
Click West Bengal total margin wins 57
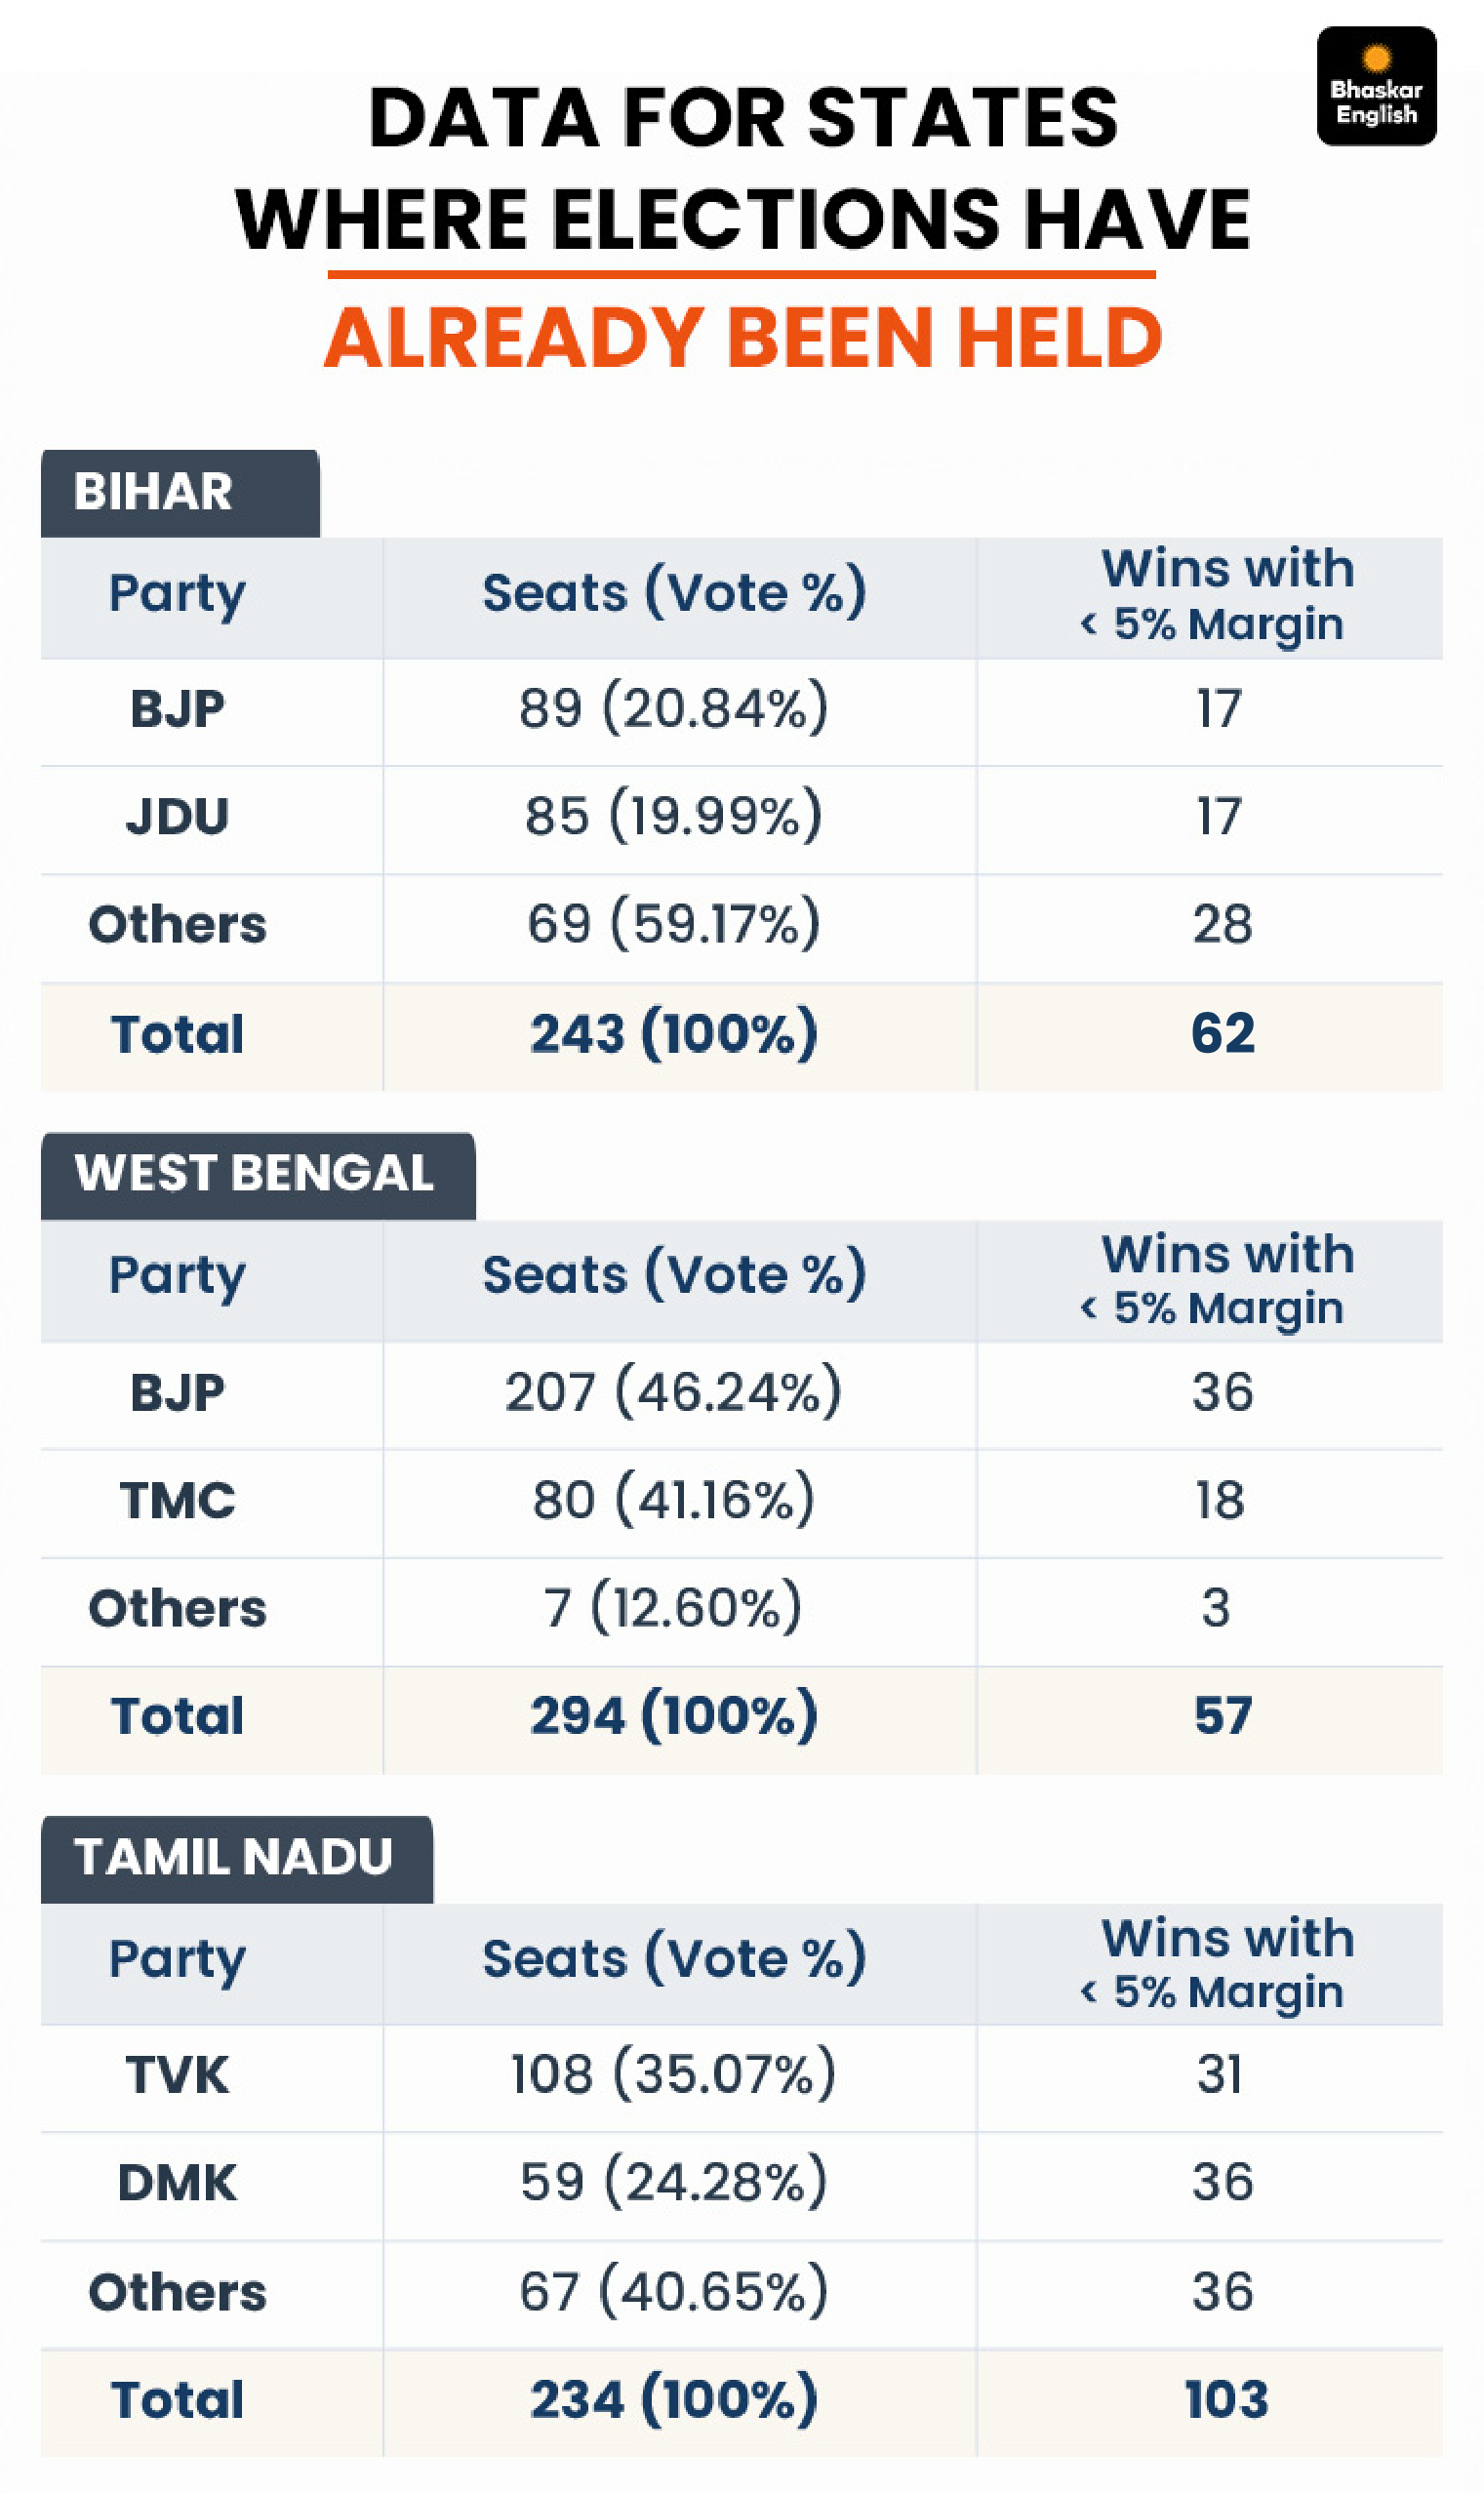pos(1223,1716)
